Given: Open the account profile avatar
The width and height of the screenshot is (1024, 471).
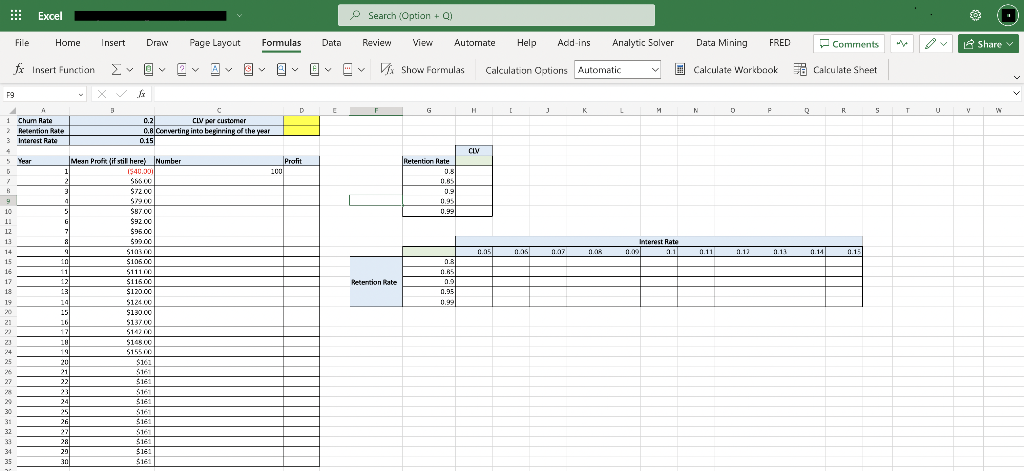Looking at the screenshot, I should click(1009, 16).
